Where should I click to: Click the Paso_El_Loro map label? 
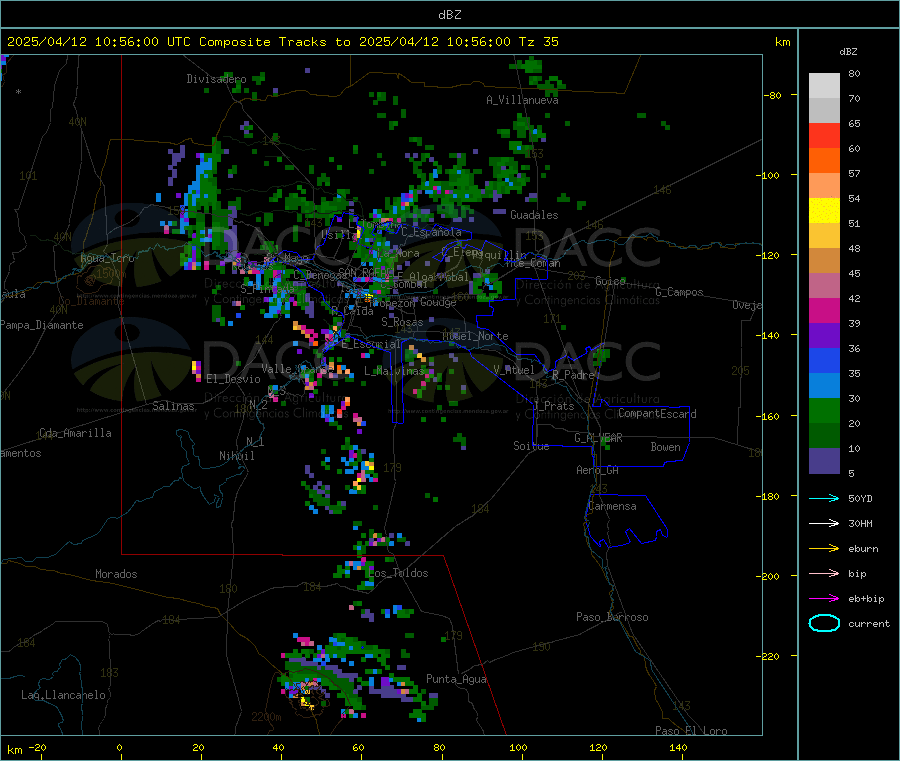691,731
